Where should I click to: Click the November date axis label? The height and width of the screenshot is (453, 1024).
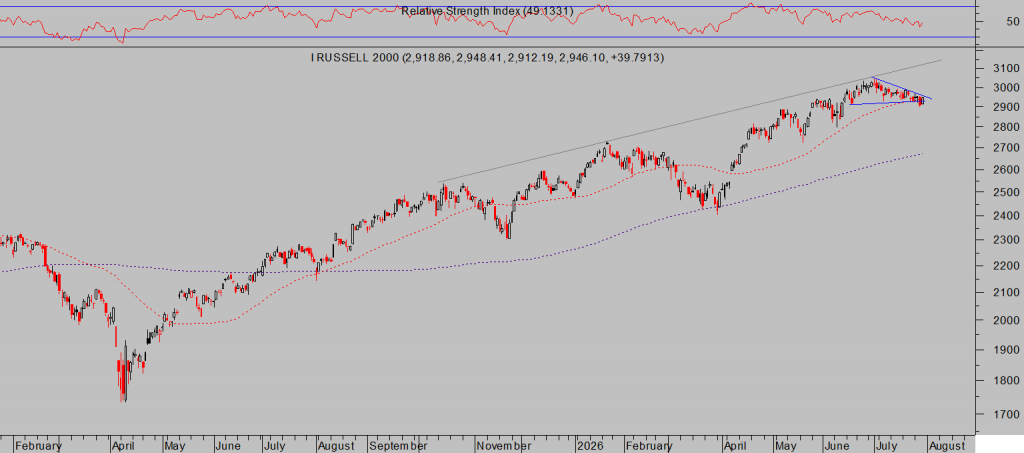pos(503,446)
